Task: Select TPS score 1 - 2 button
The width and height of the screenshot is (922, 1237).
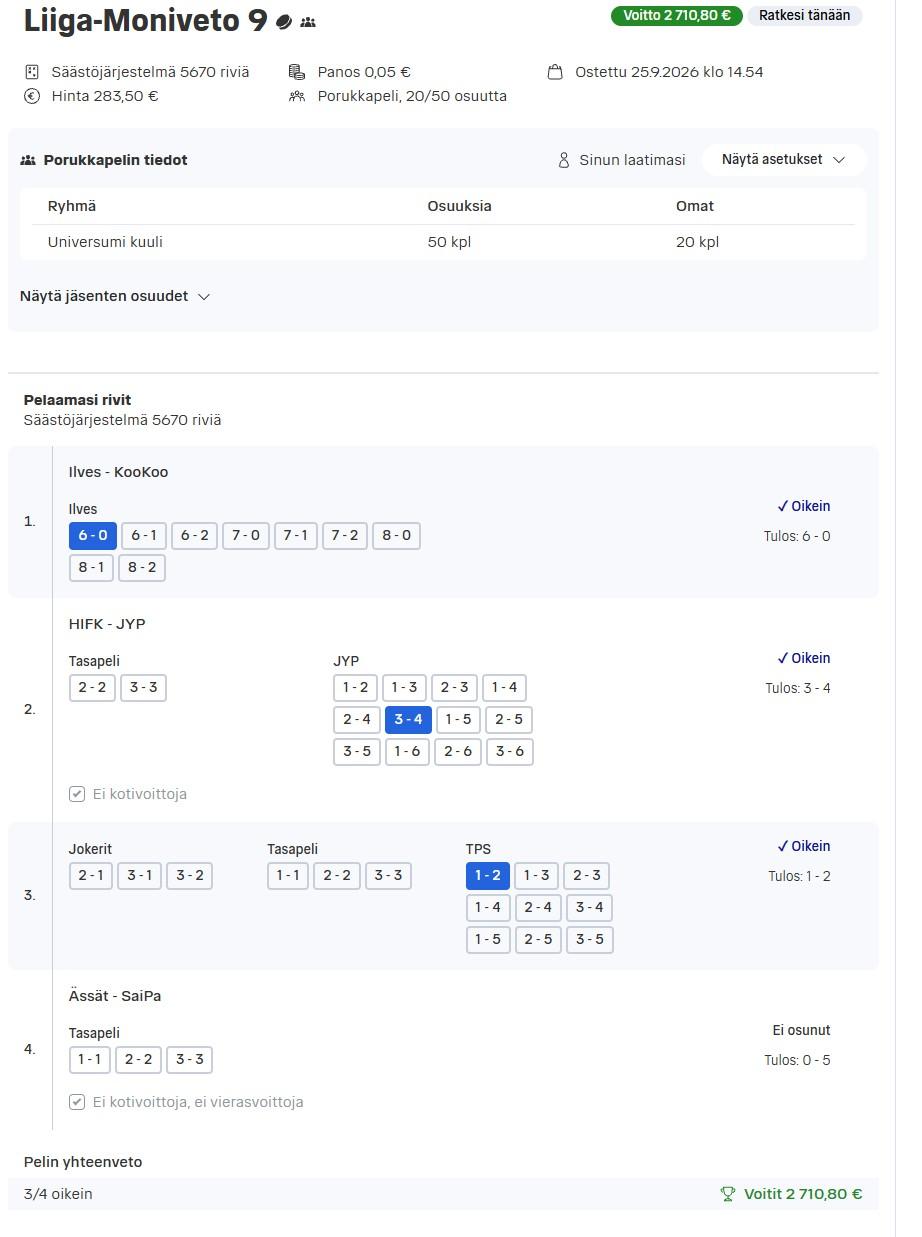Action: (x=488, y=876)
